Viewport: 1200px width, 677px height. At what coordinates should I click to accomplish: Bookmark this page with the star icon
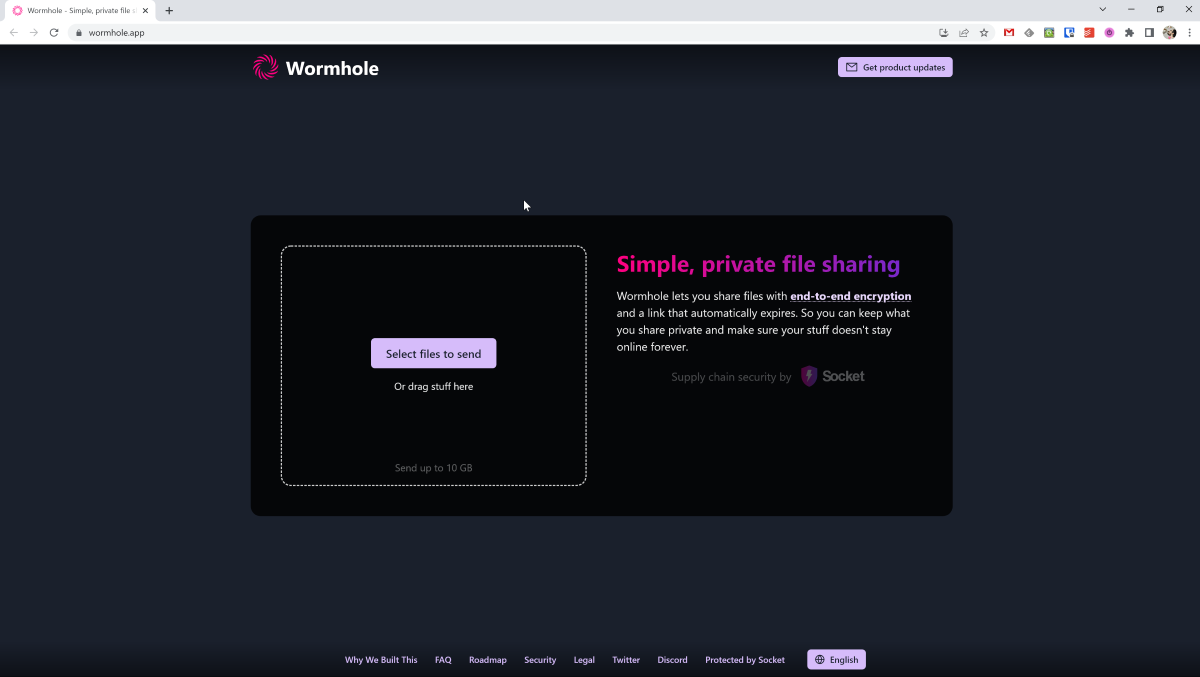(984, 32)
